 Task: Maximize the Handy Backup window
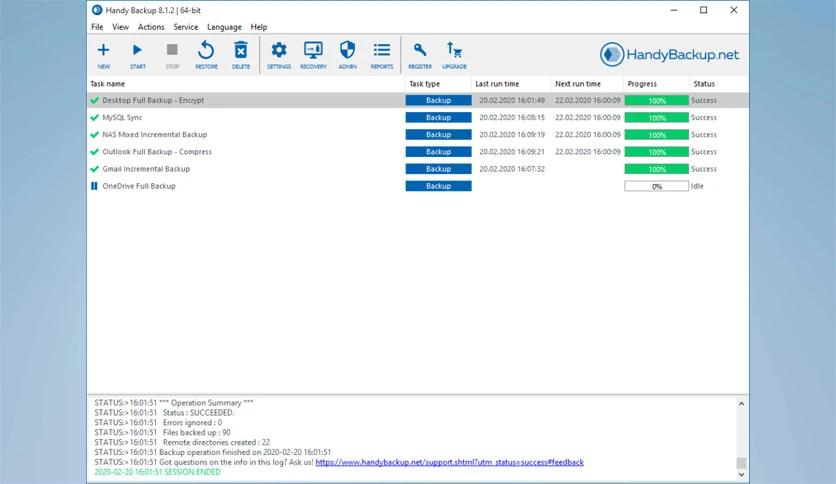pos(704,10)
